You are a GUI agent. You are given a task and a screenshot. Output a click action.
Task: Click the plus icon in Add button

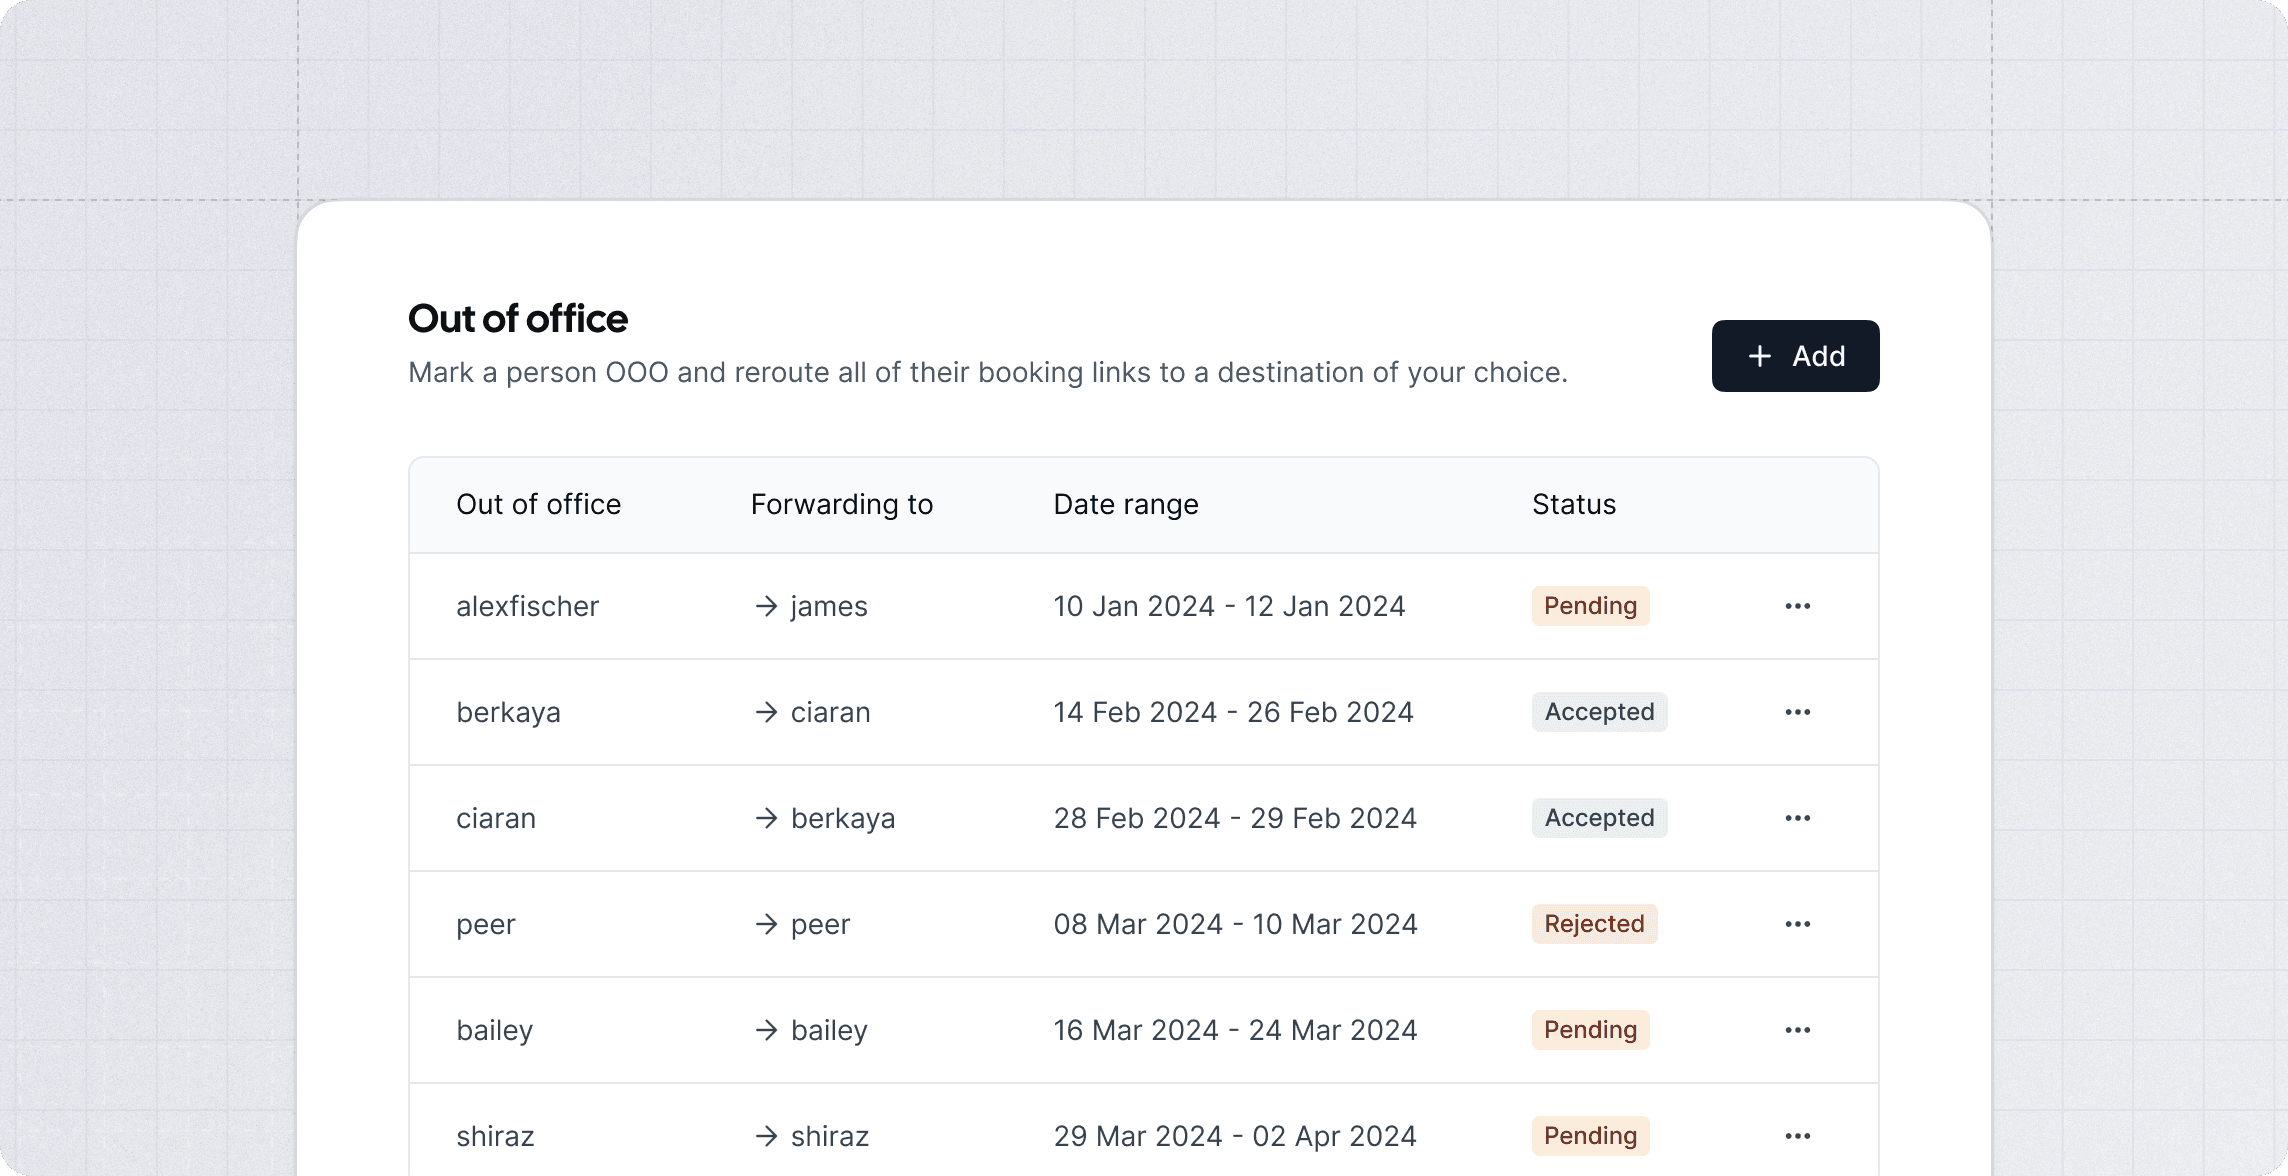[1759, 356]
